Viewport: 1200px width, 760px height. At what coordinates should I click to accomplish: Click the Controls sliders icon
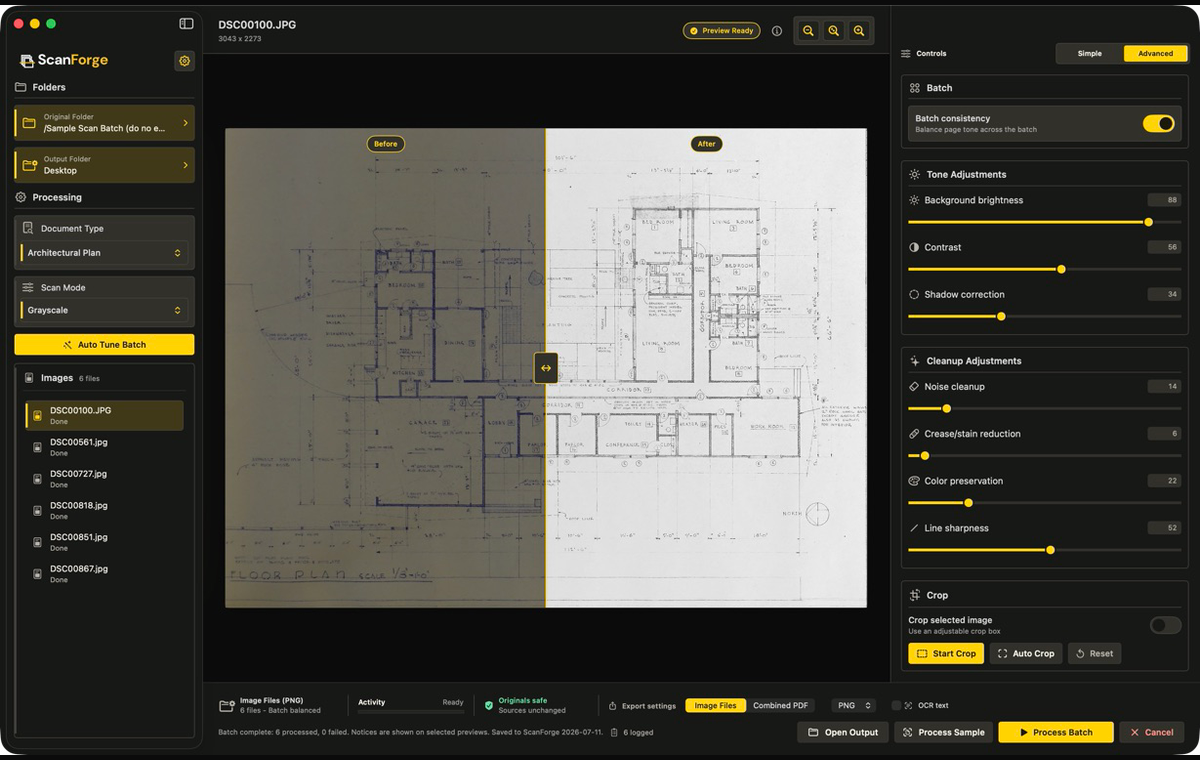coord(906,53)
